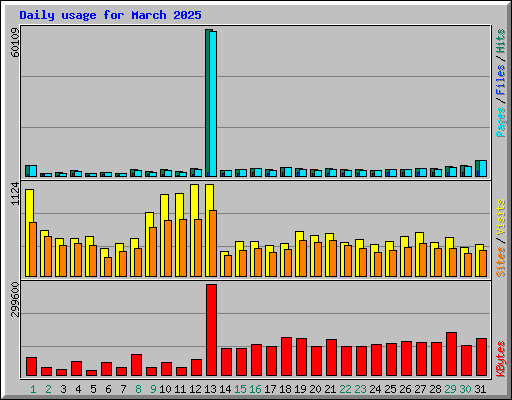Click the tall hits bar for day 13
Screen dimensions: 512x400
tap(207, 103)
